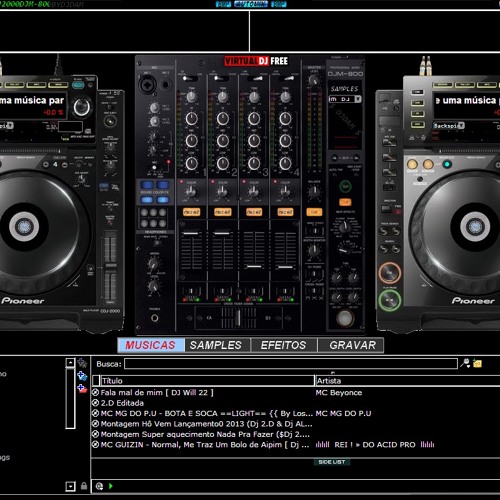Open the samples bank dropdown on the mixer
Viewport: 500px width, 500px height.
point(358,99)
